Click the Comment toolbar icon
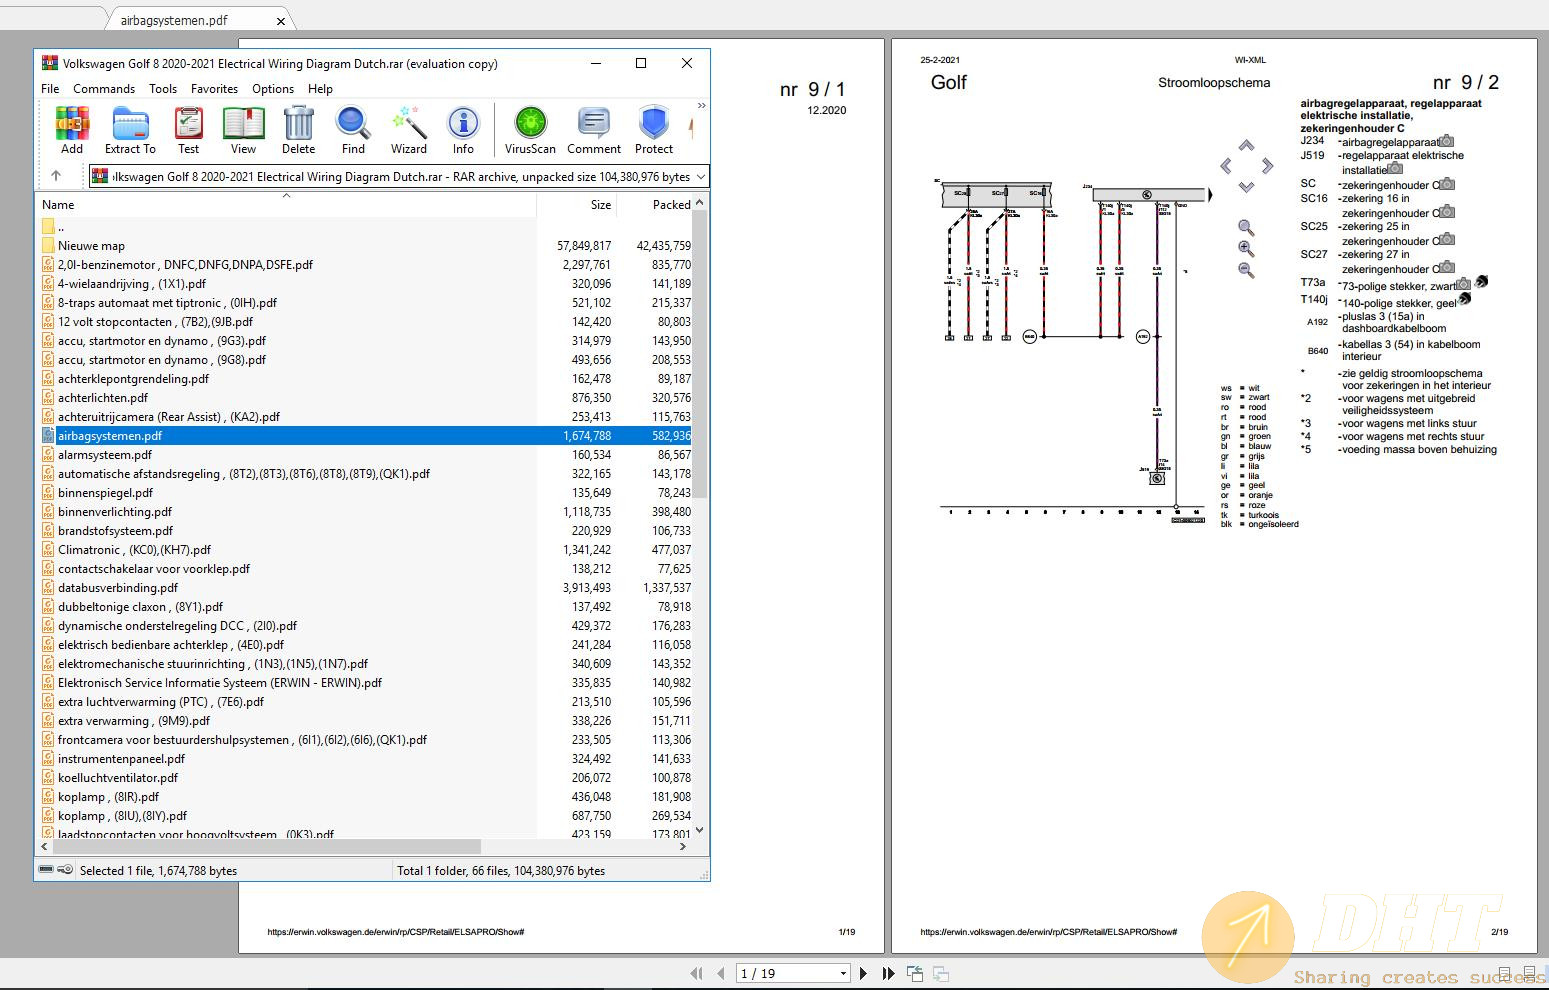Viewport: 1549px width, 990px height. (x=594, y=131)
